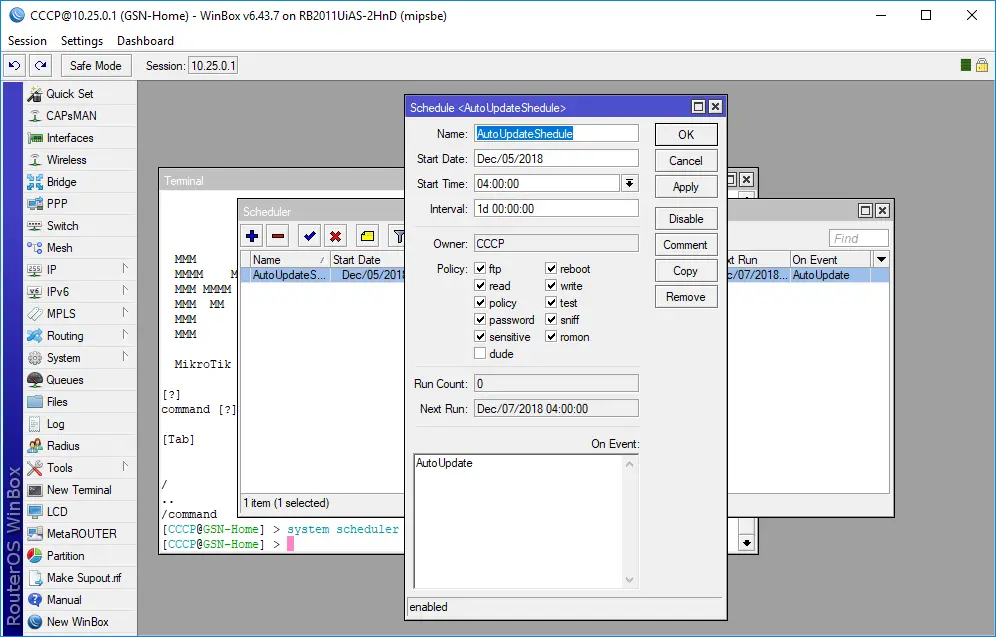Remove the scheduler entry with minus icon
The image size is (996, 637).
tap(278, 236)
